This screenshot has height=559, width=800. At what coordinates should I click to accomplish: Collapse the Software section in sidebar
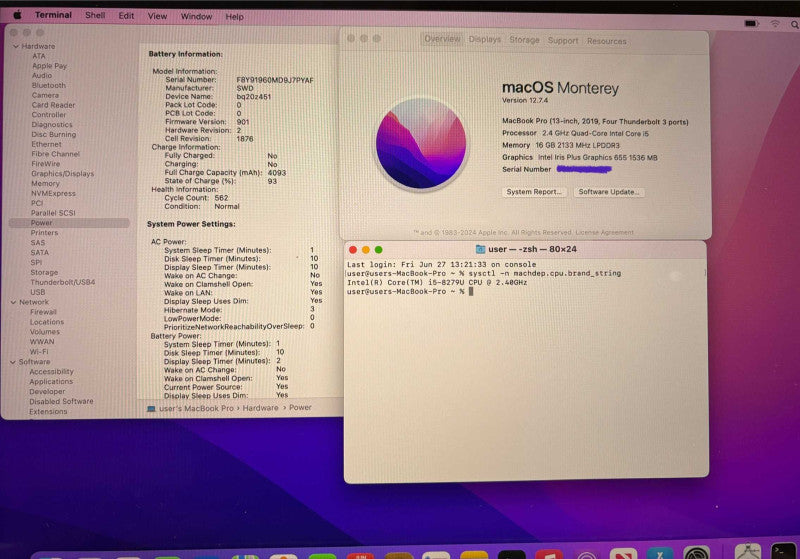tap(13, 362)
